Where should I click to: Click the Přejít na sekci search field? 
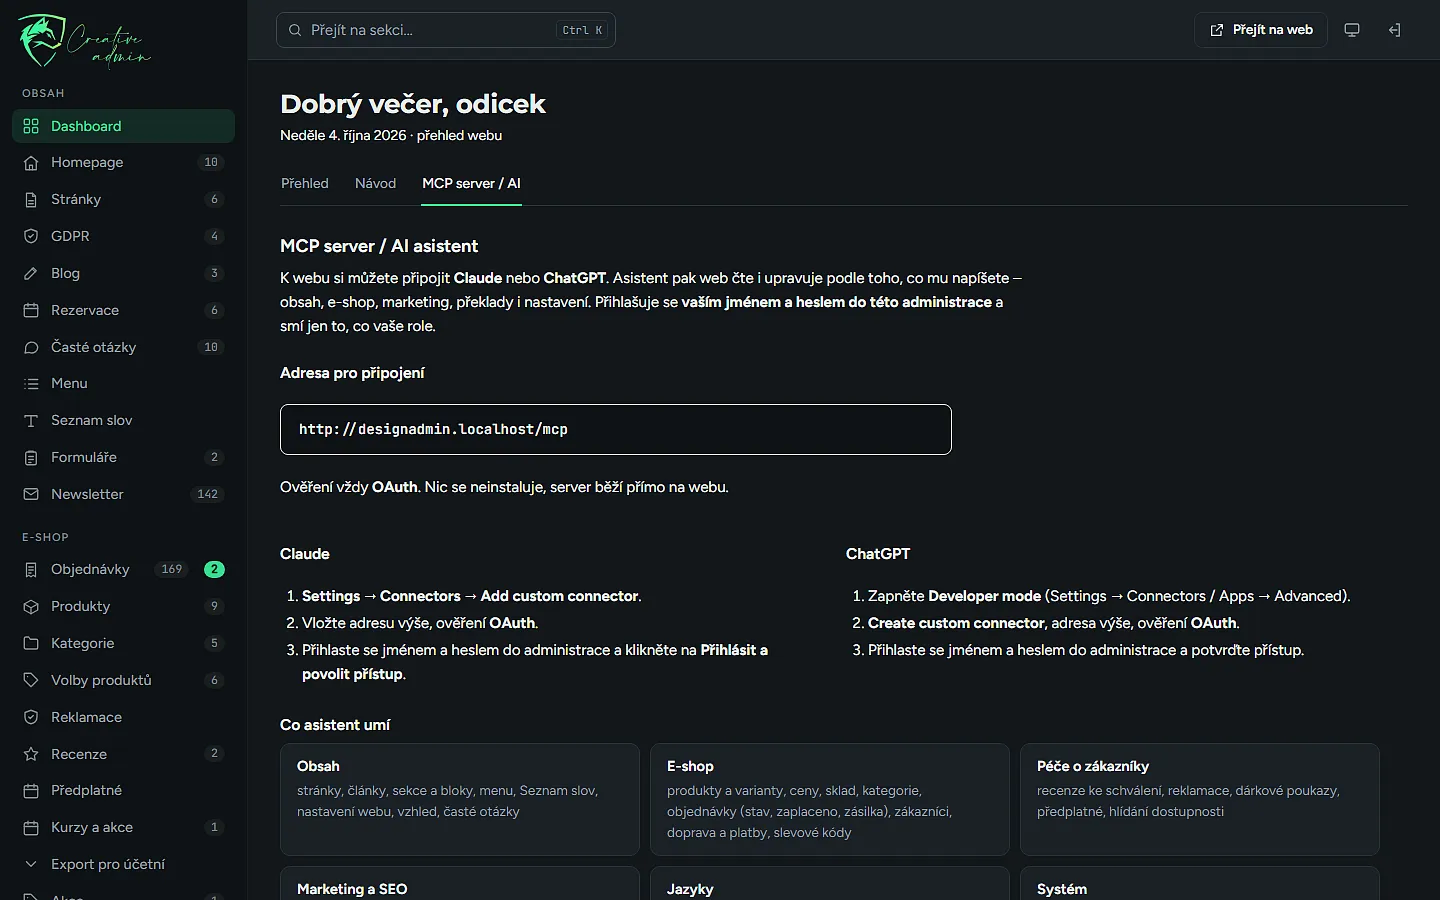446,30
